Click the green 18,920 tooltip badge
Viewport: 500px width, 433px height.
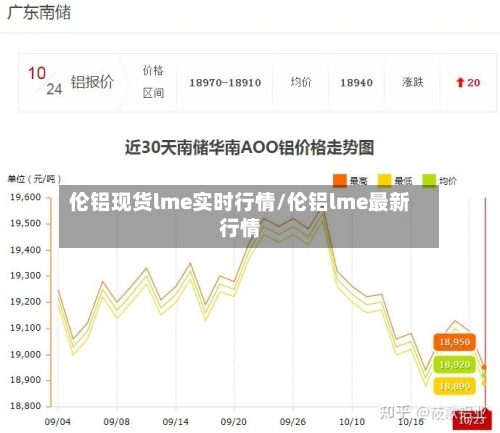pos(455,364)
